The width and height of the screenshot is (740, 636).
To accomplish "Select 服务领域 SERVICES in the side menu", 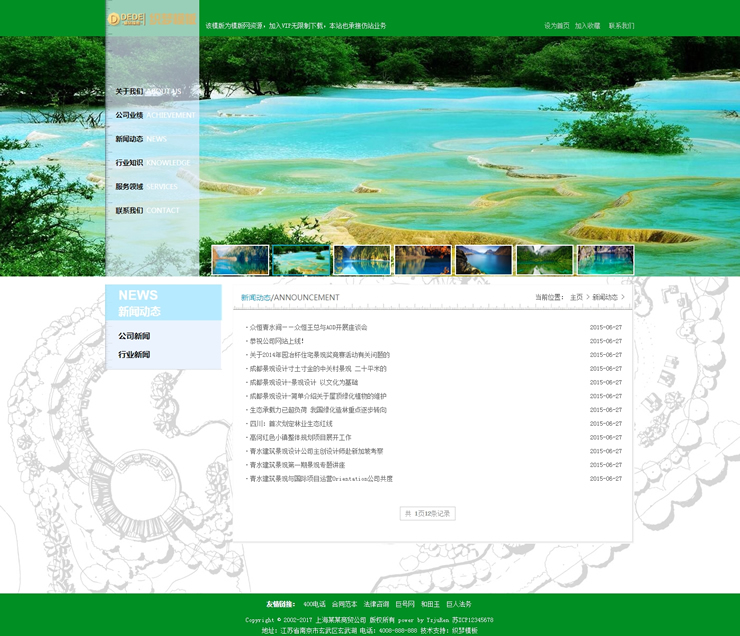I will point(146,187).
